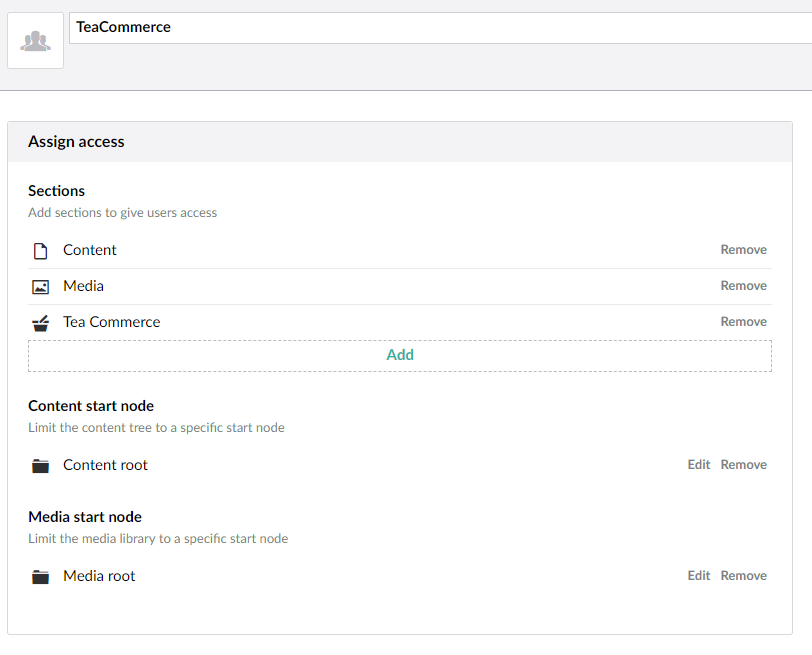Edit the Content root start node
Screen dimensions: 812x655
(x=699, y=464)
